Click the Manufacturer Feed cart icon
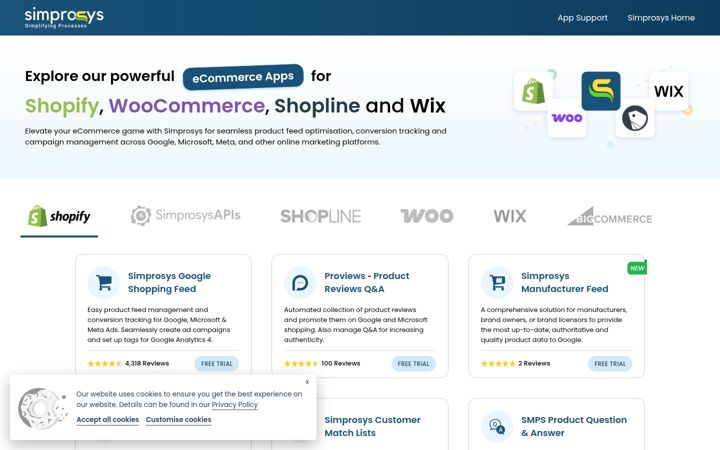720x450 pixels. 497,282
